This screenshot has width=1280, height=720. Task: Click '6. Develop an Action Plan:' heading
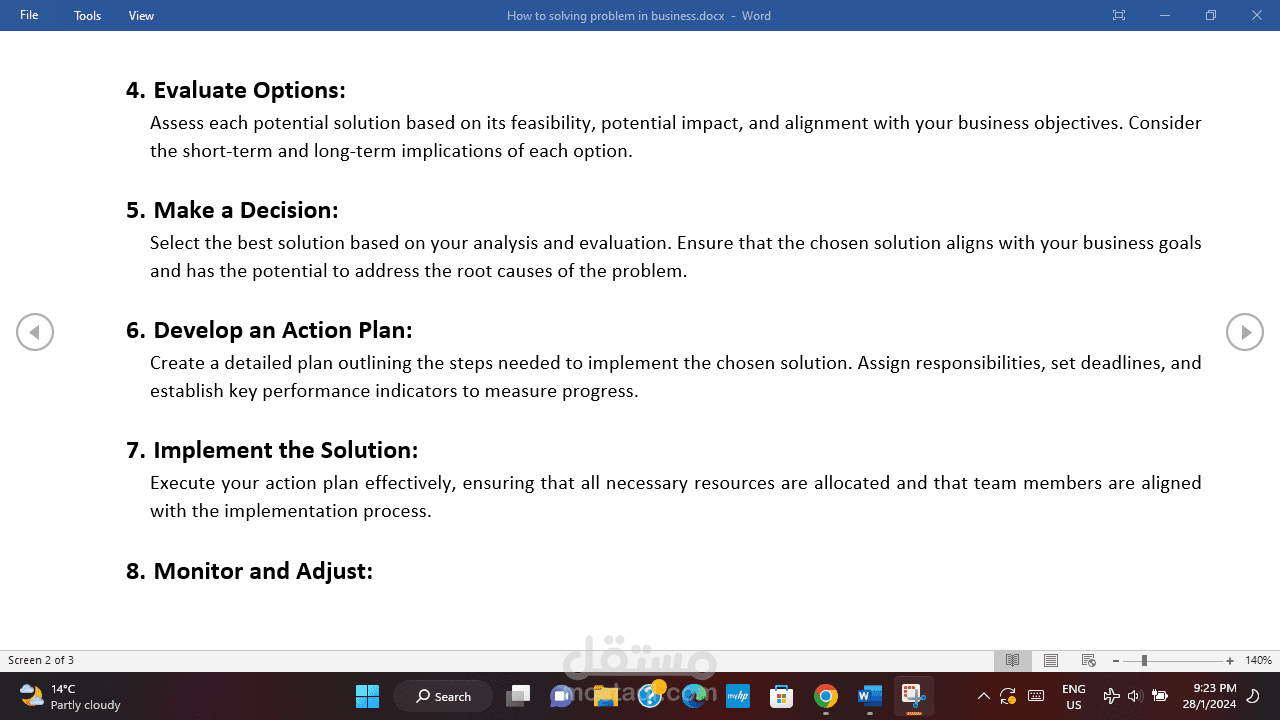(x=269, y=330)
